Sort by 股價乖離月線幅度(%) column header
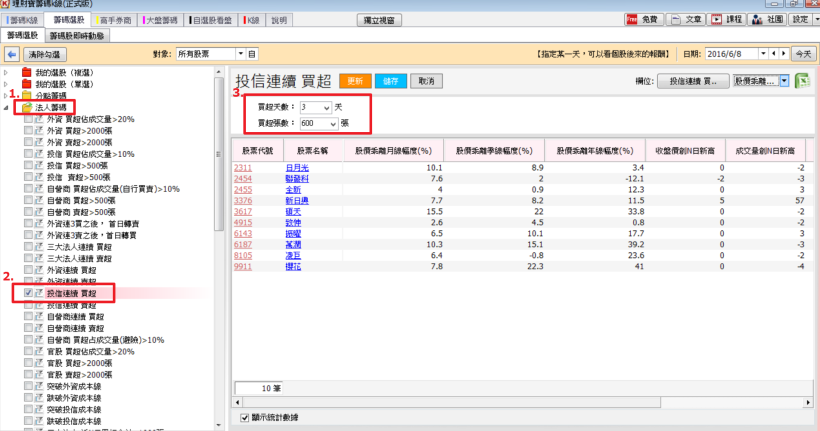Viewport: 820px width, 431px height. point(393,150)
